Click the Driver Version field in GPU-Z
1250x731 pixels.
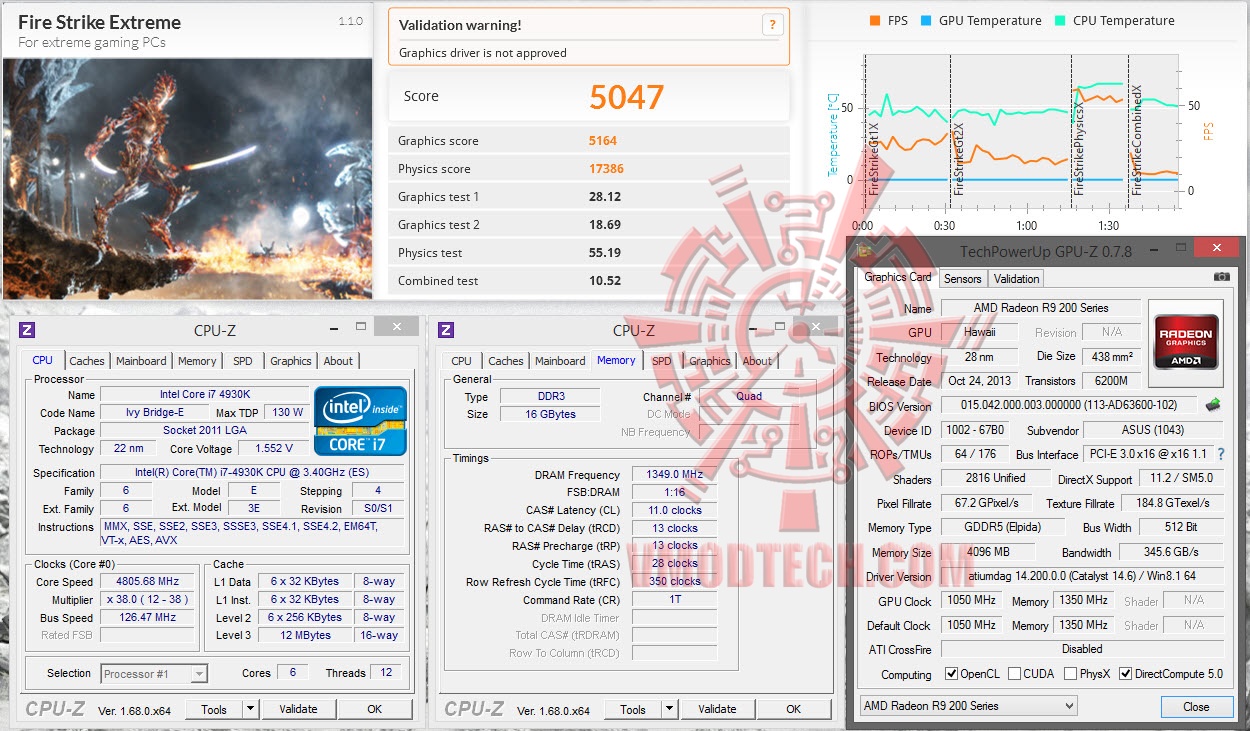(x=1083, y=576)
